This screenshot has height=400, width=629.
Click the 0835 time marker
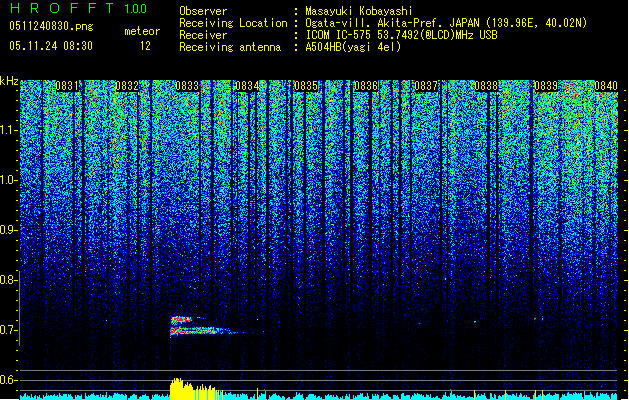coord(306,86)
